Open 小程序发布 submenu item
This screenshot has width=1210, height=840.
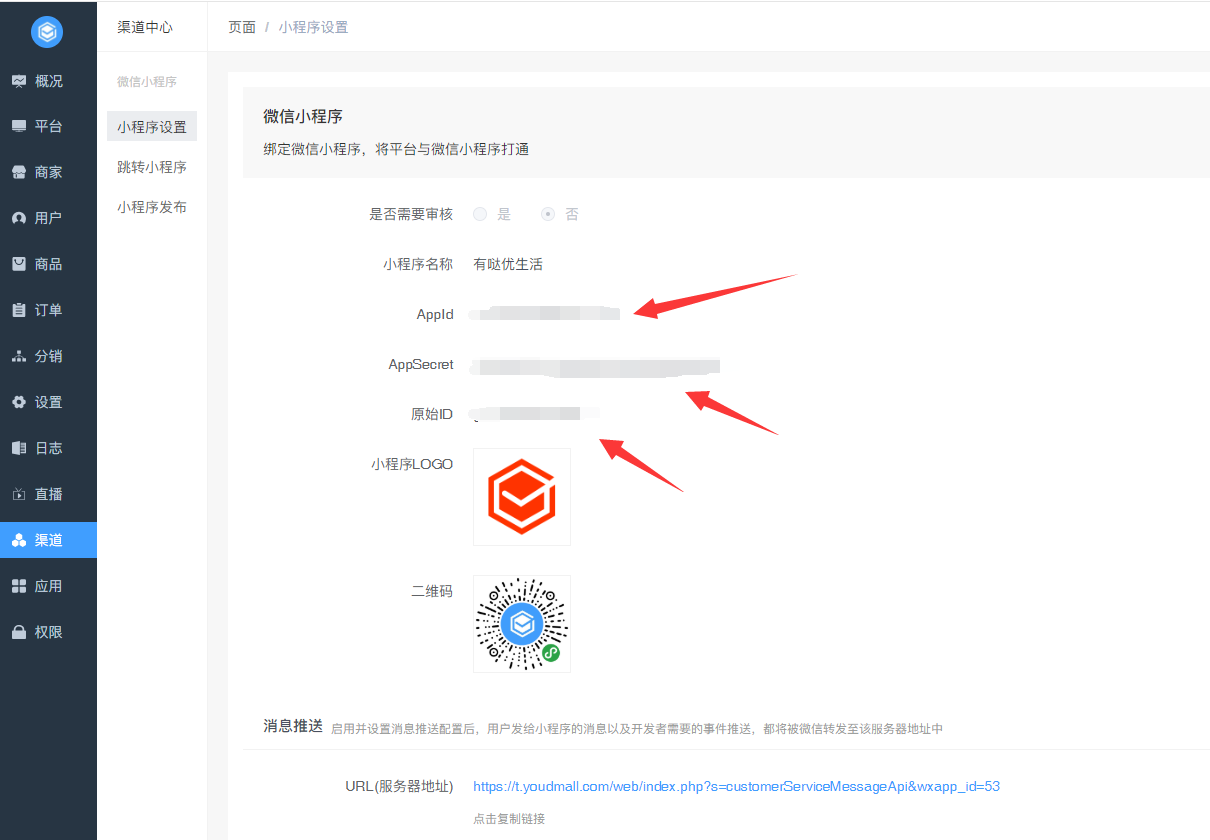point(152,207)
